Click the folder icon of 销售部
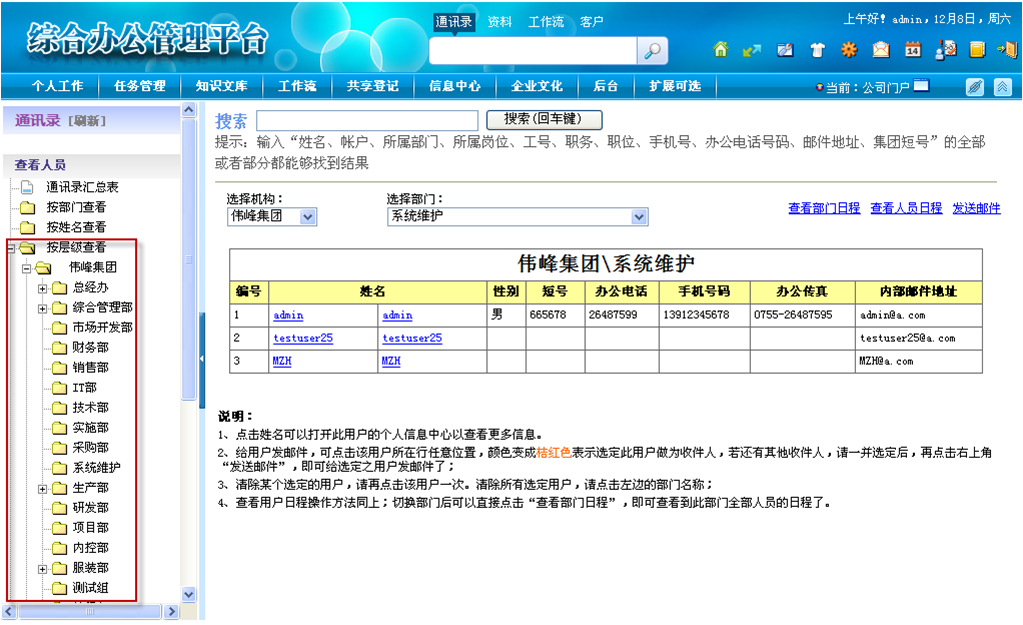 (59, 368)
